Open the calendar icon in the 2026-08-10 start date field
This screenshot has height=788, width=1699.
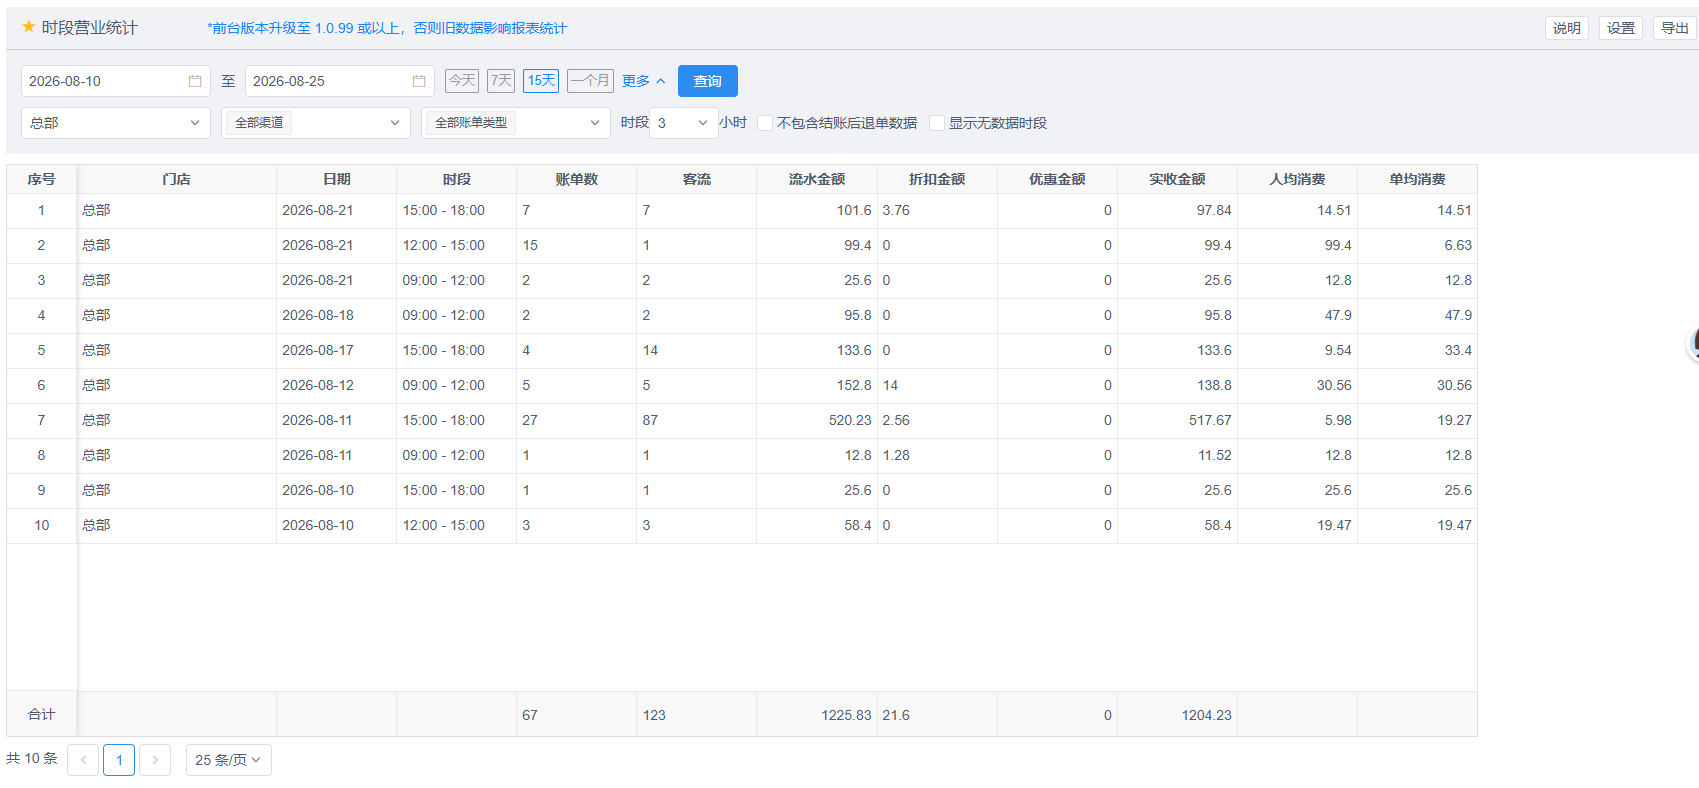tap(195, 81)
